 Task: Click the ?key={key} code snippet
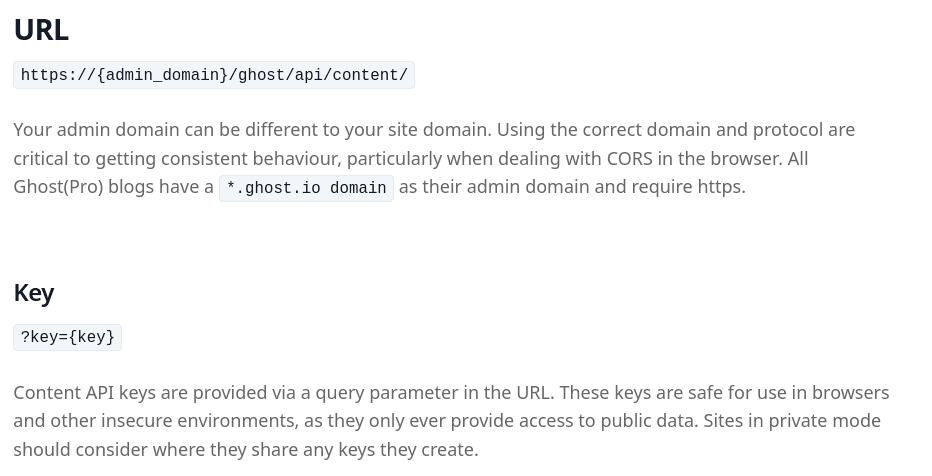click(68, 337)
